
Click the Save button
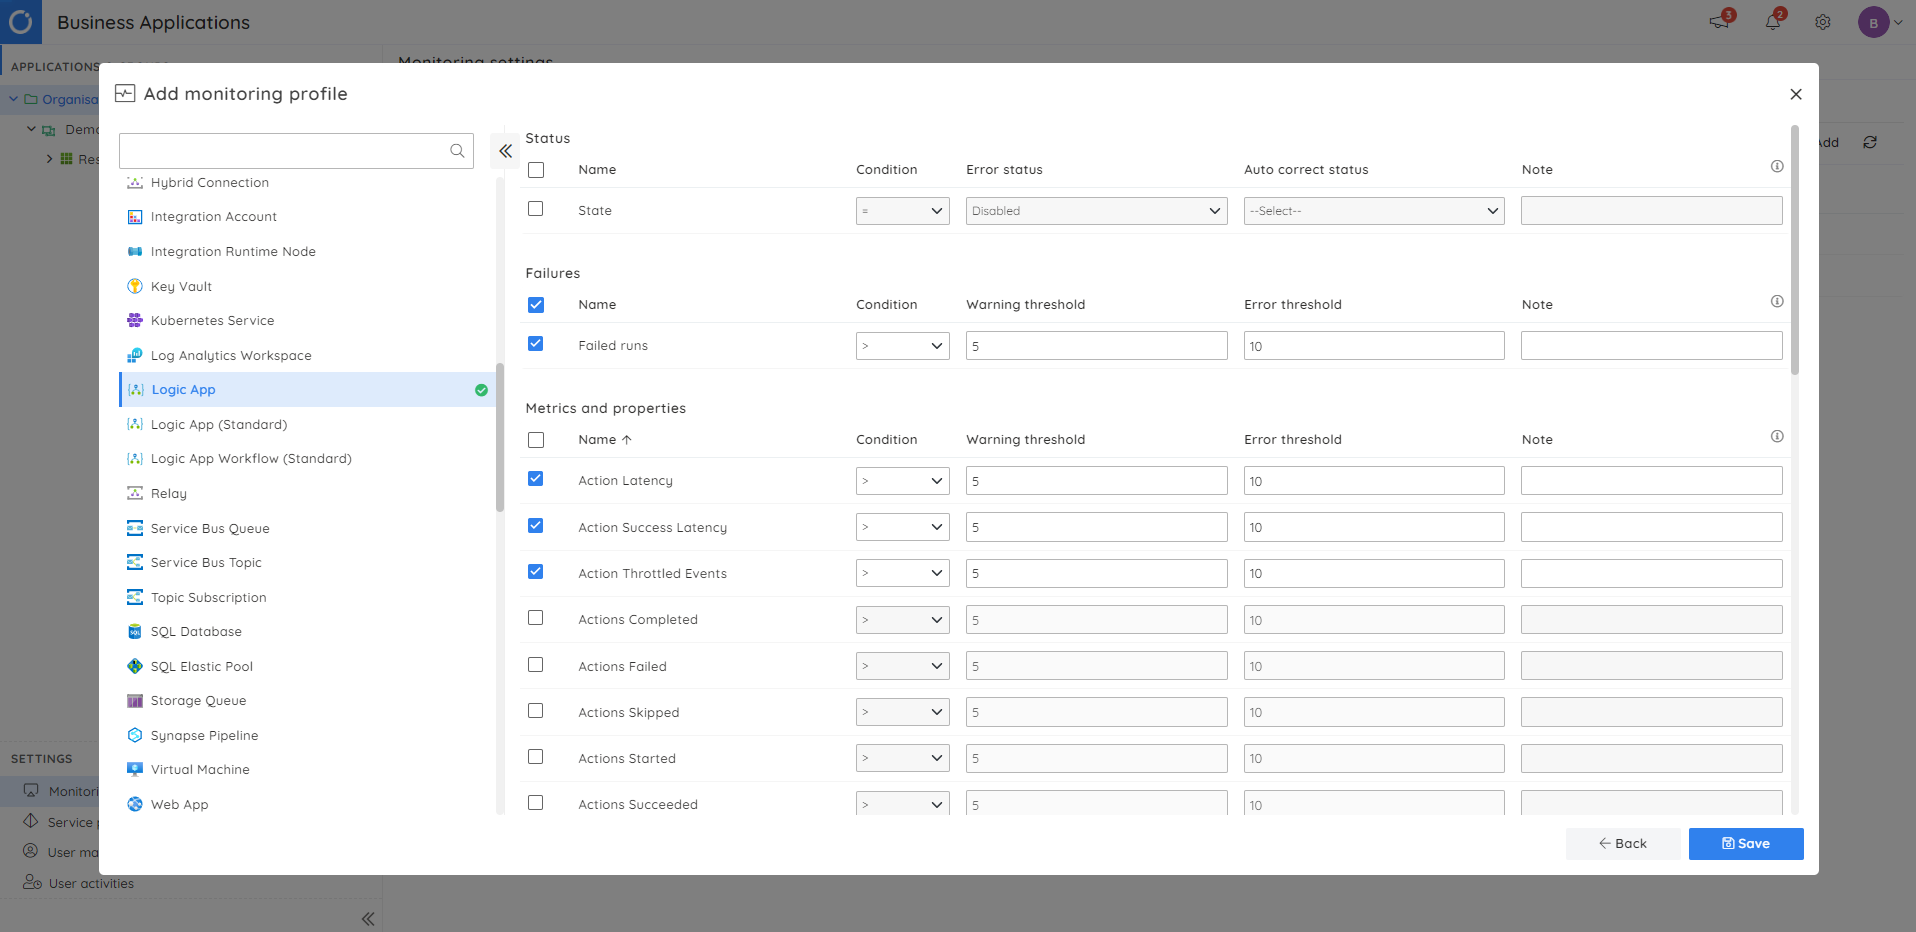pos(1745,843)
